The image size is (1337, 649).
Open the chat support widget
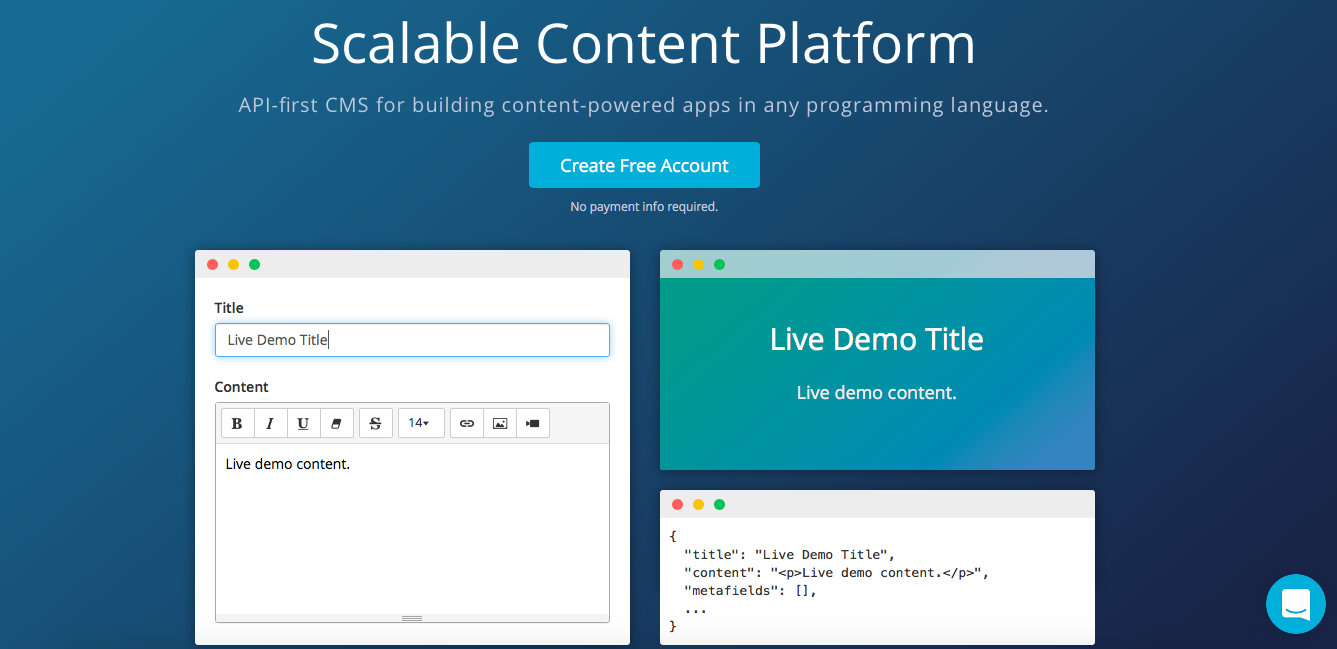click(x=1295, y=604)
